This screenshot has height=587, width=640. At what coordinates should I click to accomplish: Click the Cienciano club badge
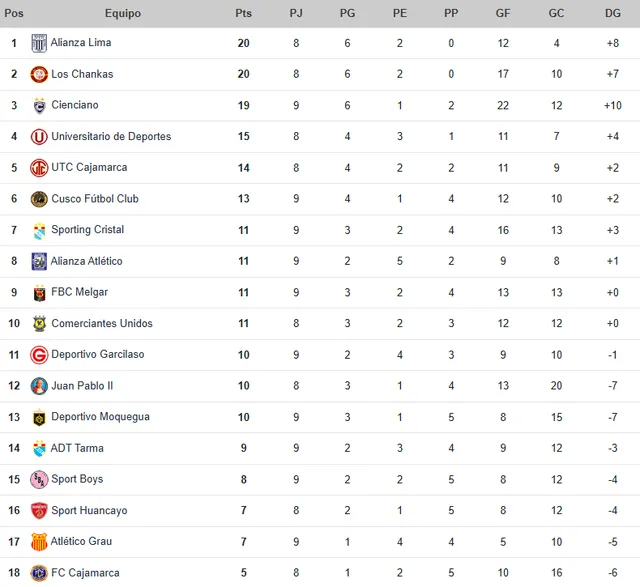(39, 105)
